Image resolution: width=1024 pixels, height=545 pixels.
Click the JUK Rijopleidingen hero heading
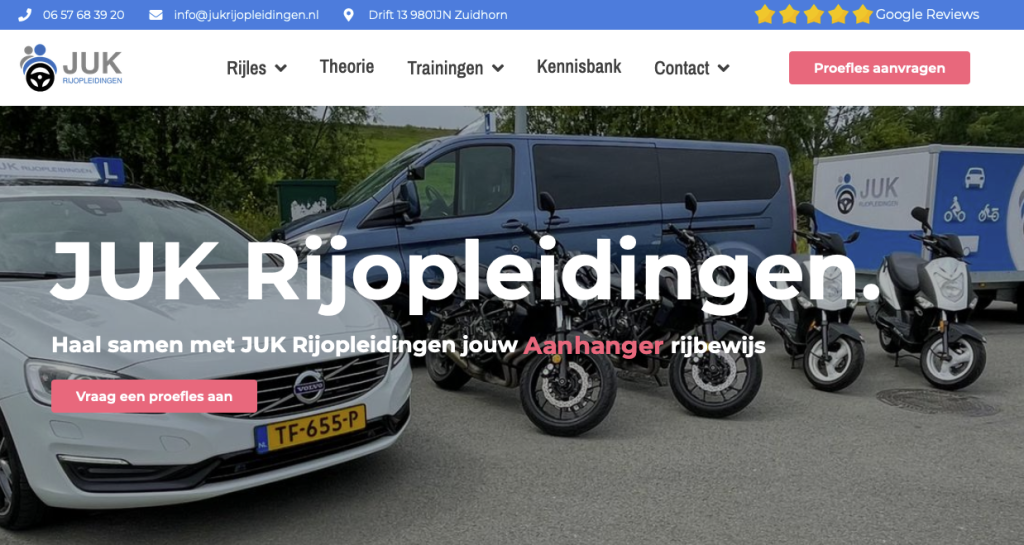tap(466, 270)
